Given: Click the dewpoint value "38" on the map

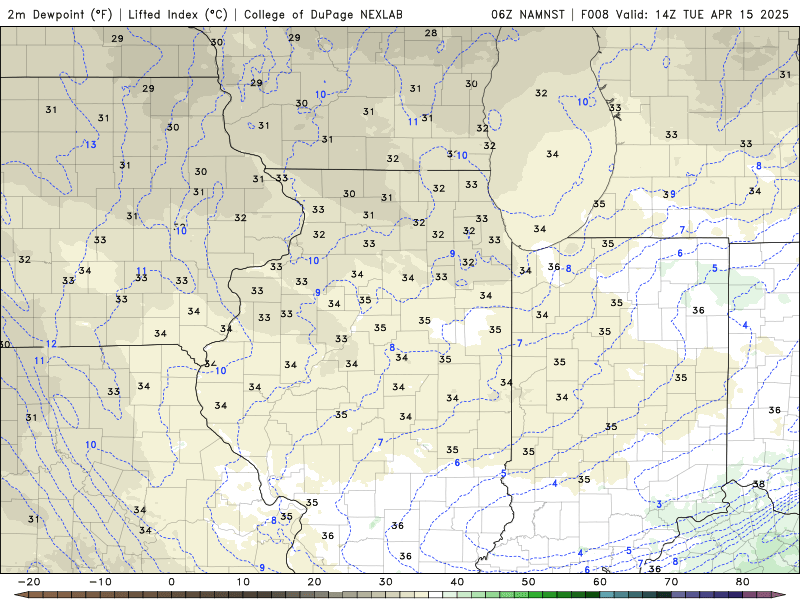Looking at the screenshot, I should coord(759,484).
